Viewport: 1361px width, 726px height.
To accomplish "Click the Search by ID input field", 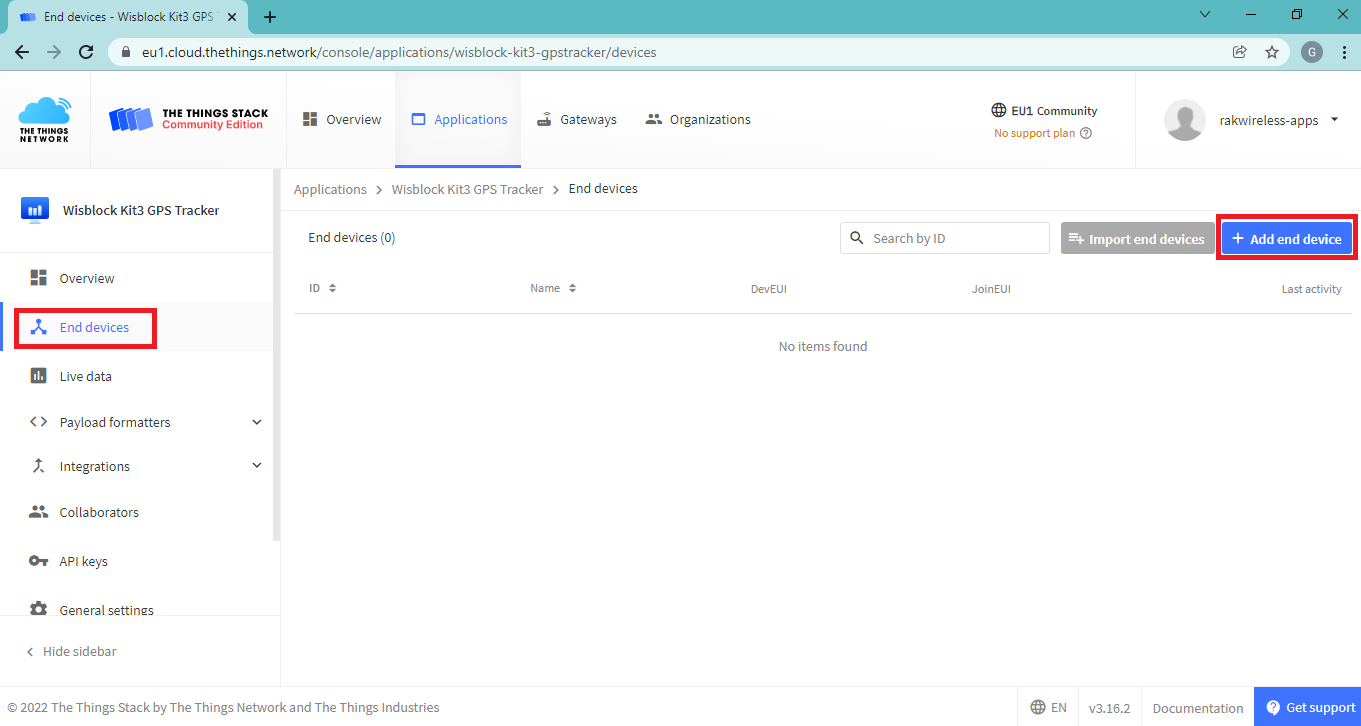I will pos(955,238).
